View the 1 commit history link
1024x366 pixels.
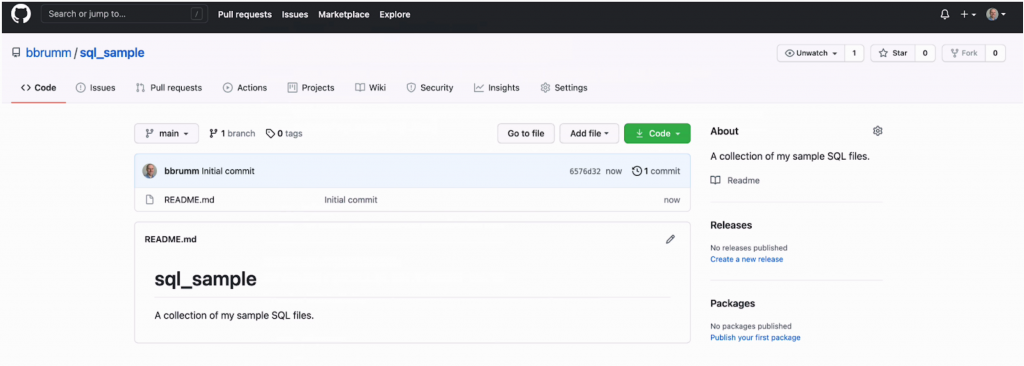(656, 171)
